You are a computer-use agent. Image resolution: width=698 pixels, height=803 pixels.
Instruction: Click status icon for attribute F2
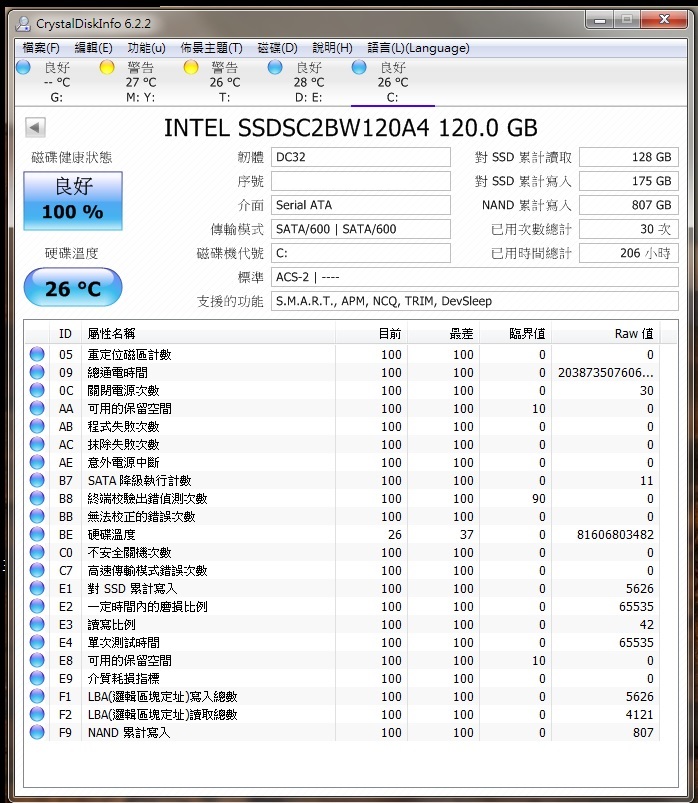coord(37,714)
